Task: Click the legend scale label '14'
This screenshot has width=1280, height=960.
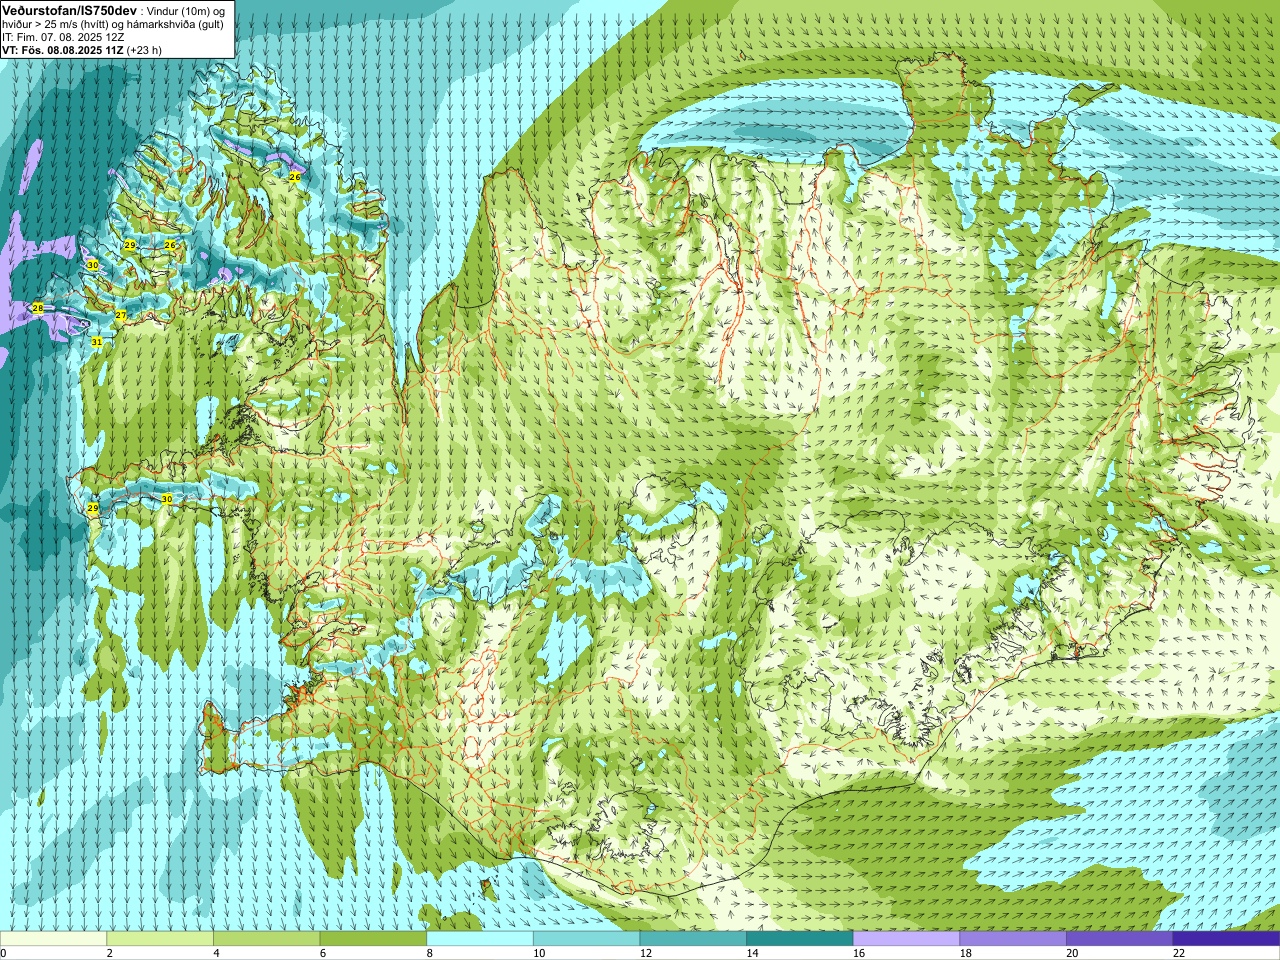Action: 753,953
